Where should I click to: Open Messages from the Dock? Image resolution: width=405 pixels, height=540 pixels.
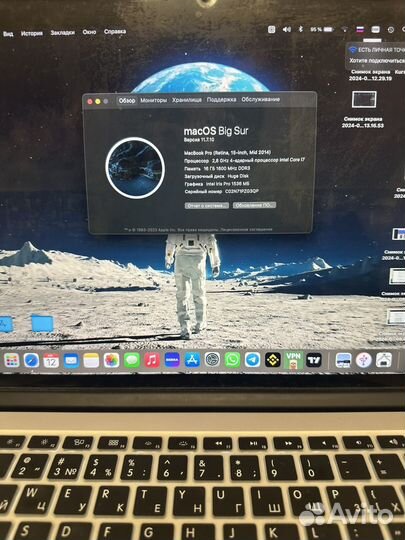click(x=132, y=361)
